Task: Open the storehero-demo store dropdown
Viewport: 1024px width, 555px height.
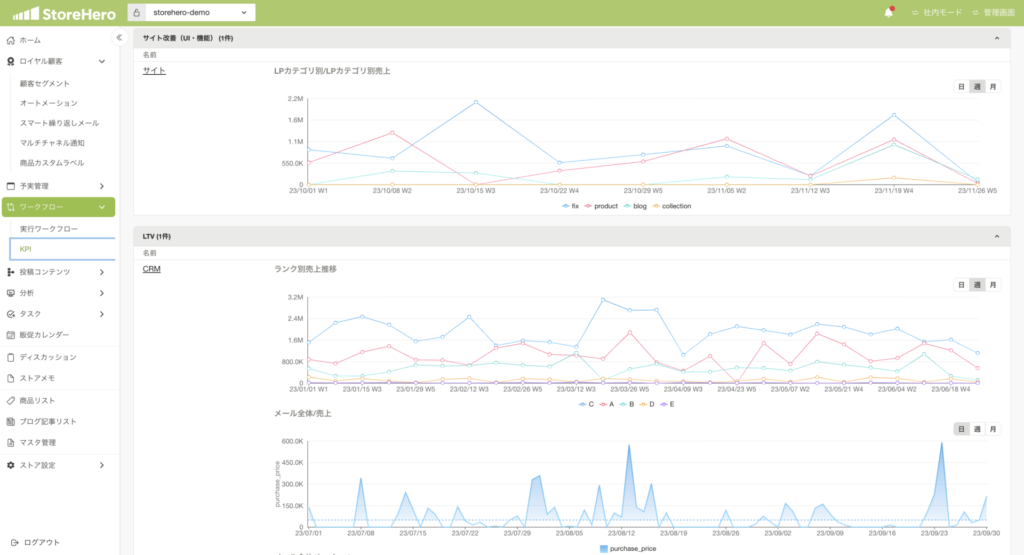Action: coord(200,13)
